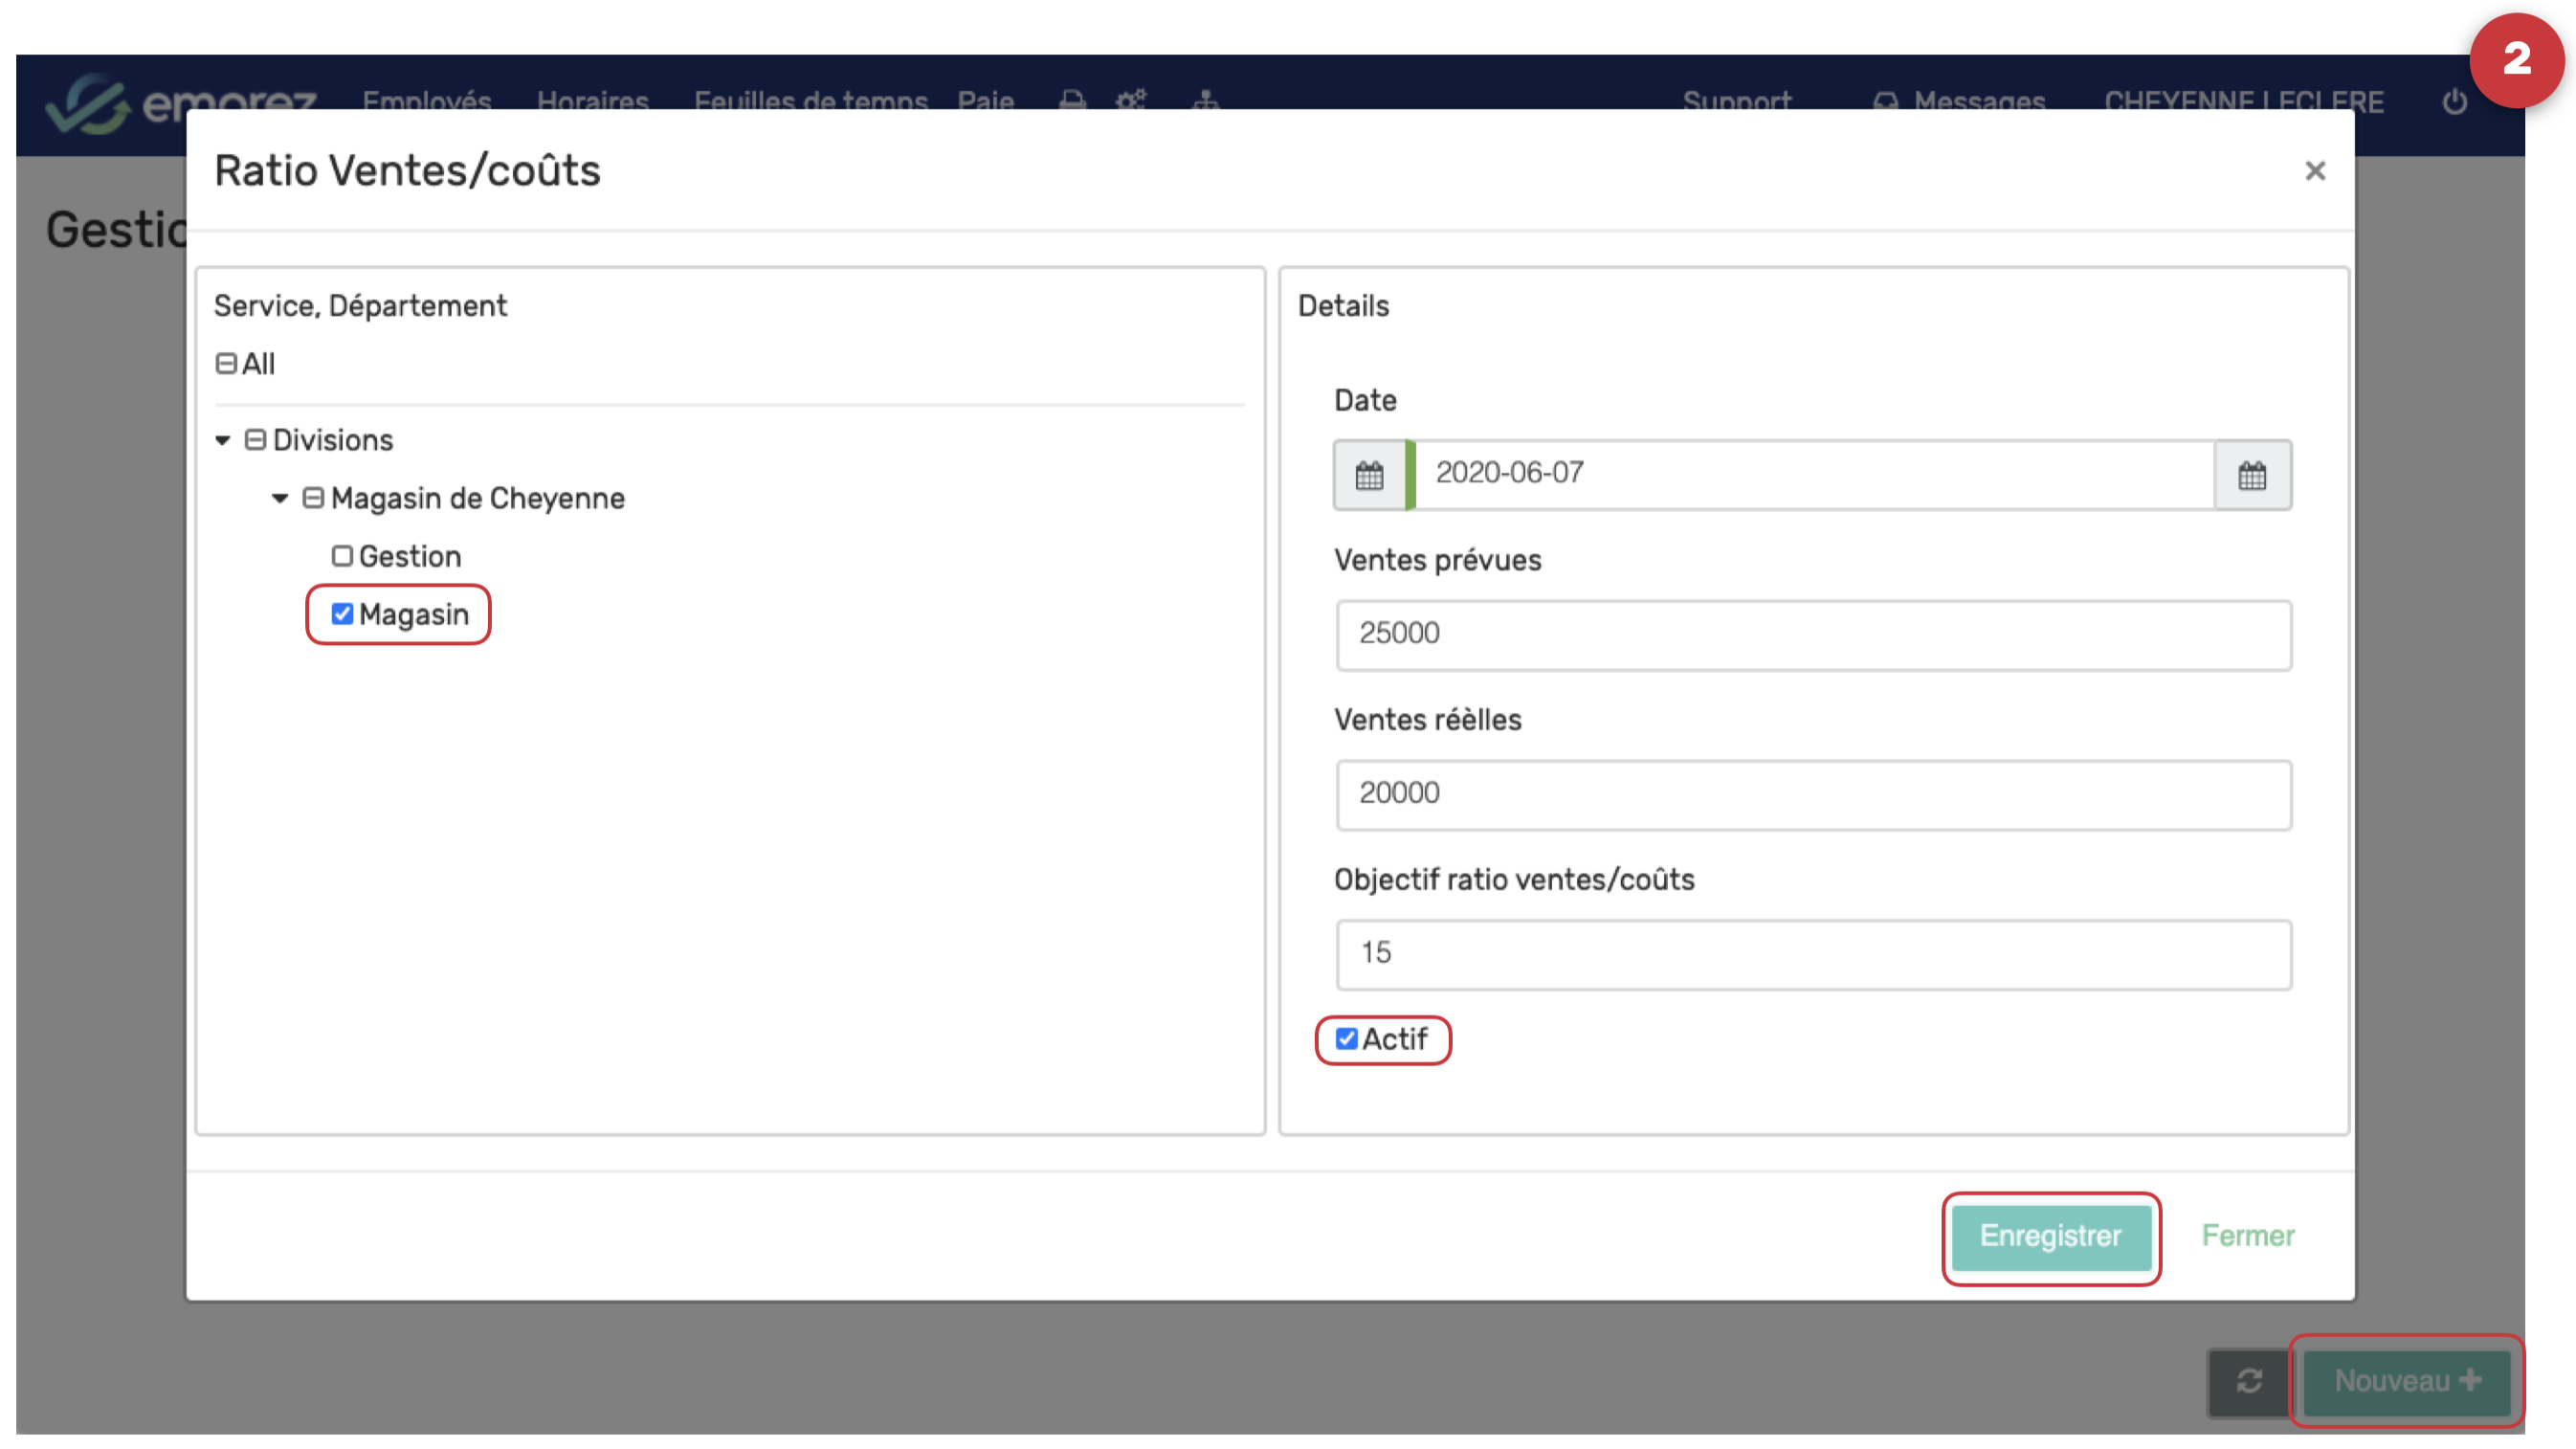Image resolution: width=2576 pixels, height=1449 pixels.
Task: Close the Ratio Ventes/coûts dialog with X
Action: pyautogui.click(x=2314, y=171)
